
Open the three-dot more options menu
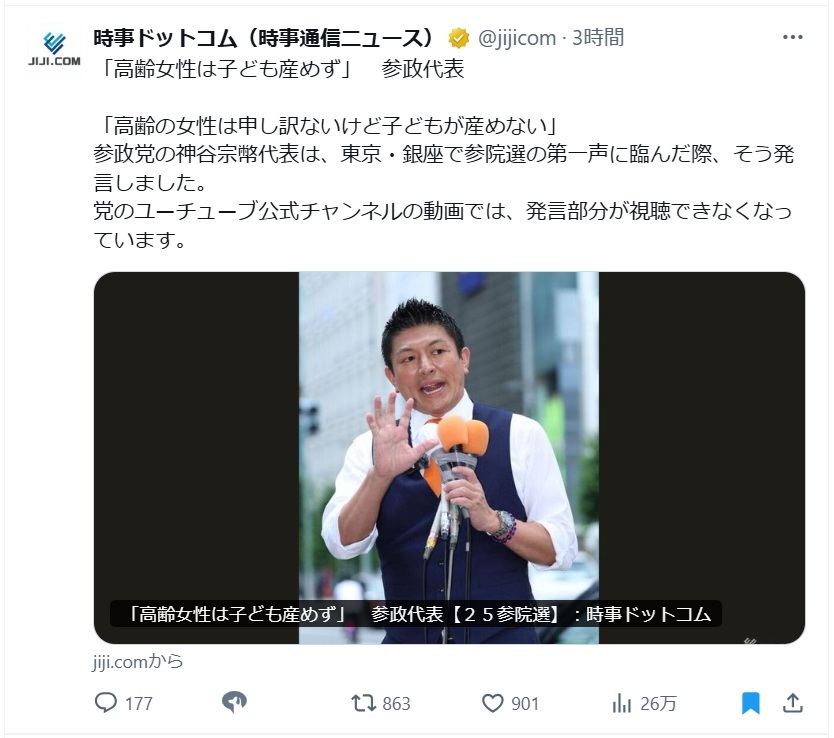[793, 37]
